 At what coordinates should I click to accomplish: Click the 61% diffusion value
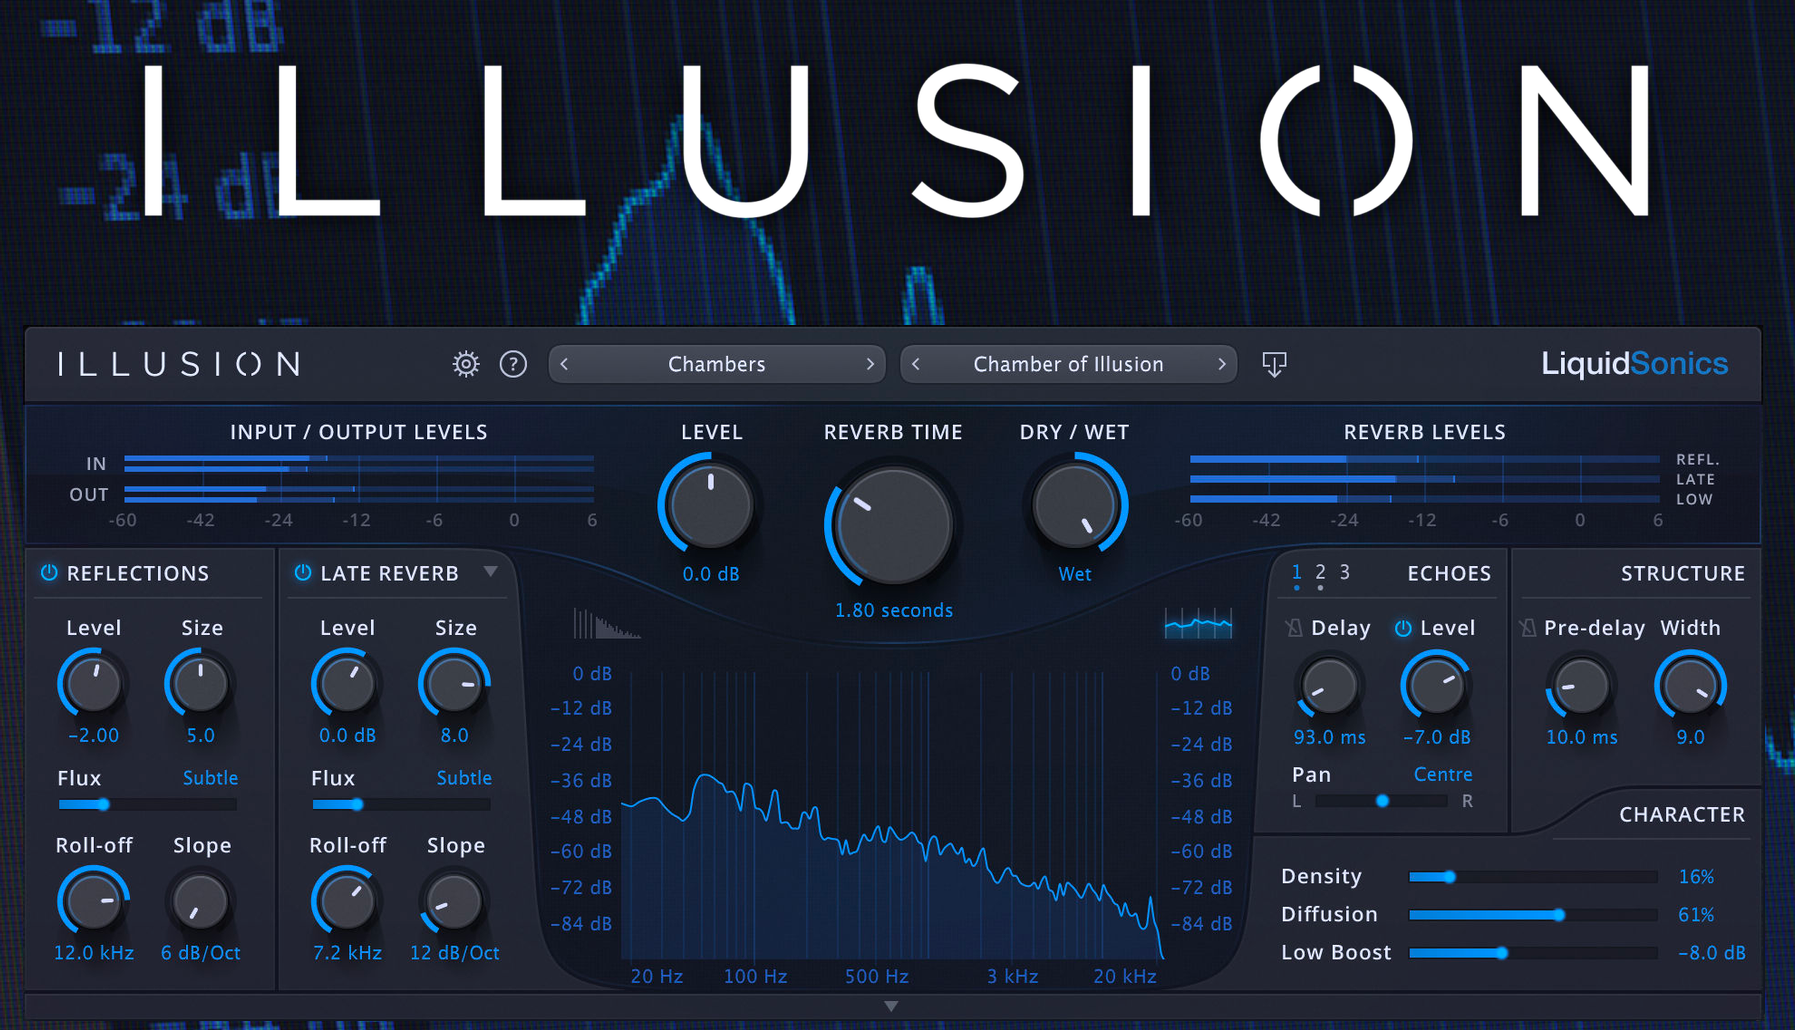[1696, 915]
